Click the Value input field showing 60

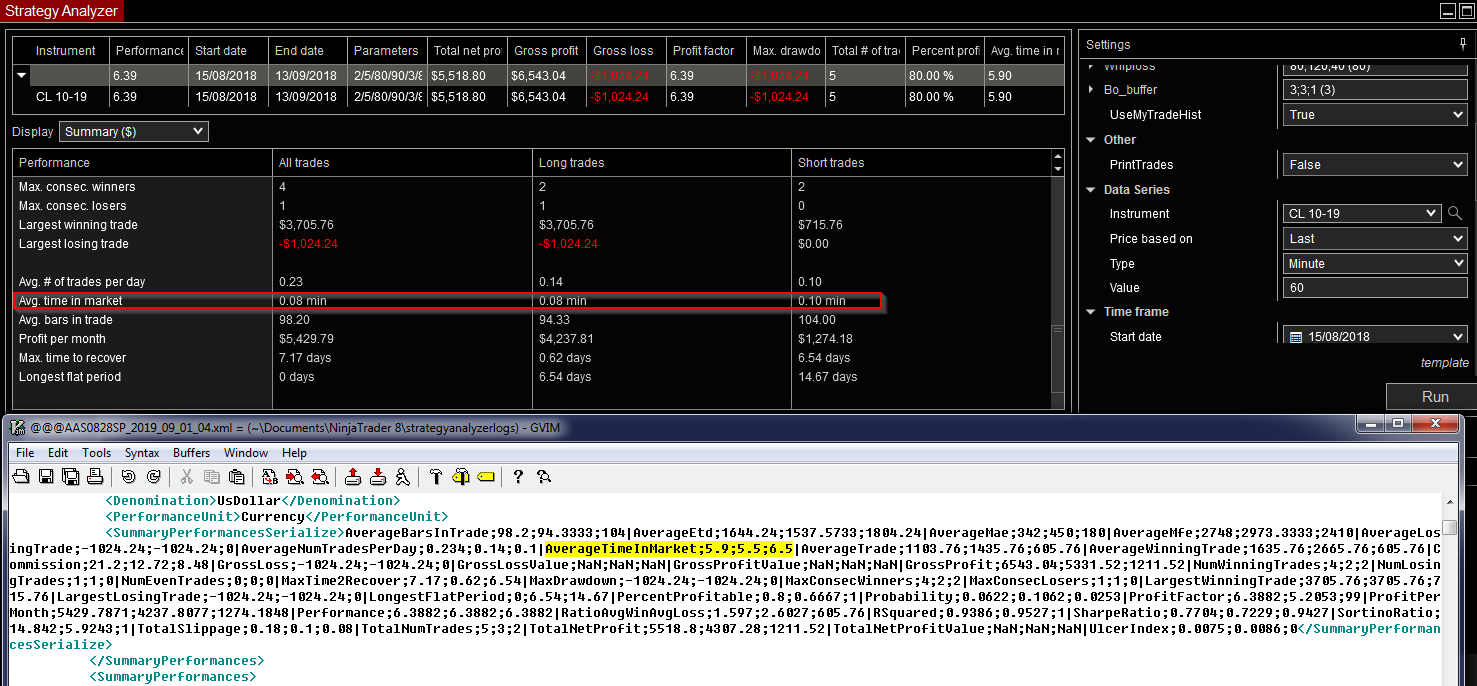(x=1375, y=288)
